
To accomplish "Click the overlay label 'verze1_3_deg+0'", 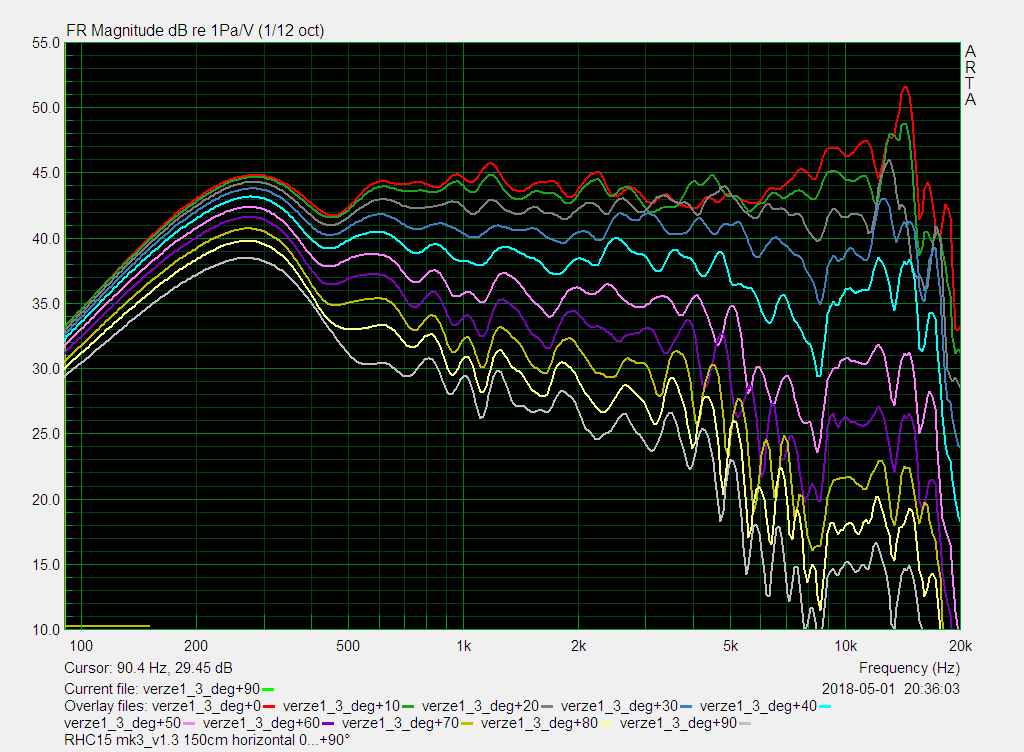I will click(x=206, y=706).
